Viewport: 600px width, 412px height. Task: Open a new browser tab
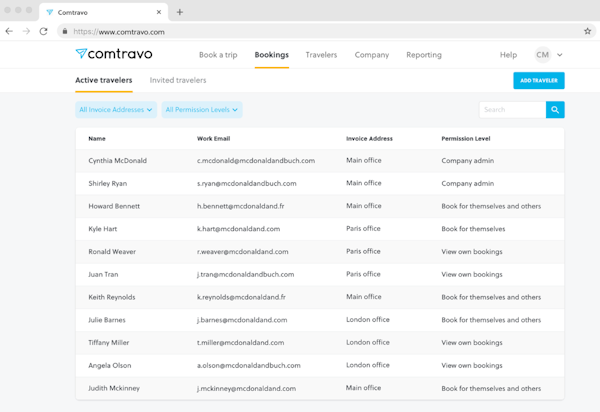coord(180,12)
